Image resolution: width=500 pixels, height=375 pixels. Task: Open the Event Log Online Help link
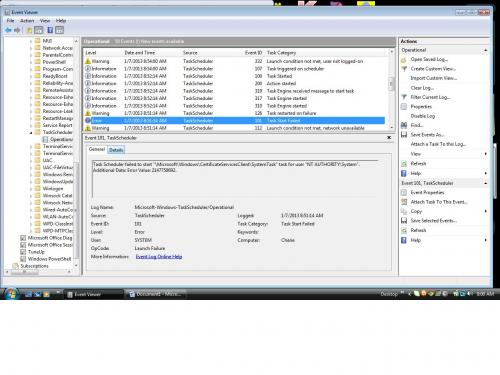pyautogui.click(x=159, y=257)
